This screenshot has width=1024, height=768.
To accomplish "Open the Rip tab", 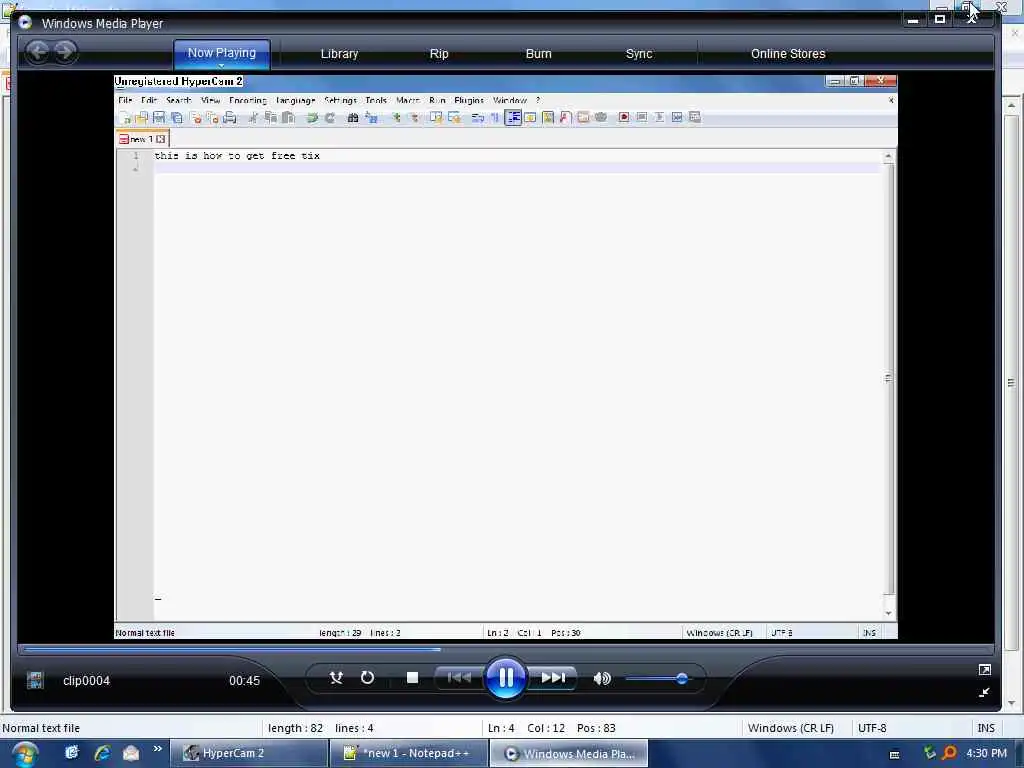I will pos(439,54).
